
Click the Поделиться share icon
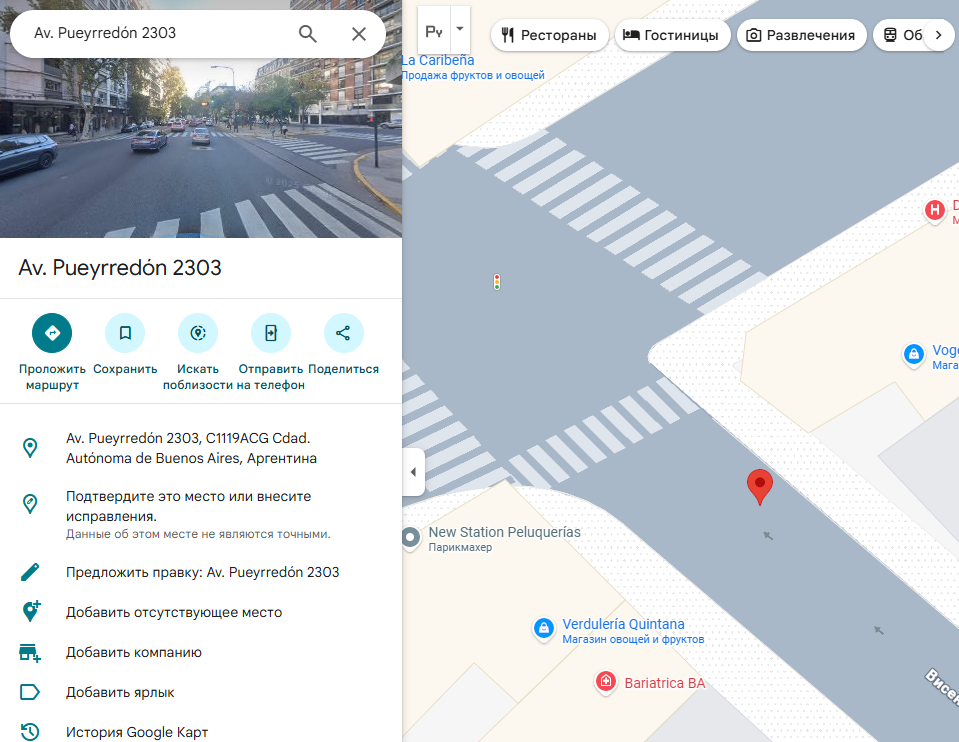pyautogui.click(x=343, y=333)
